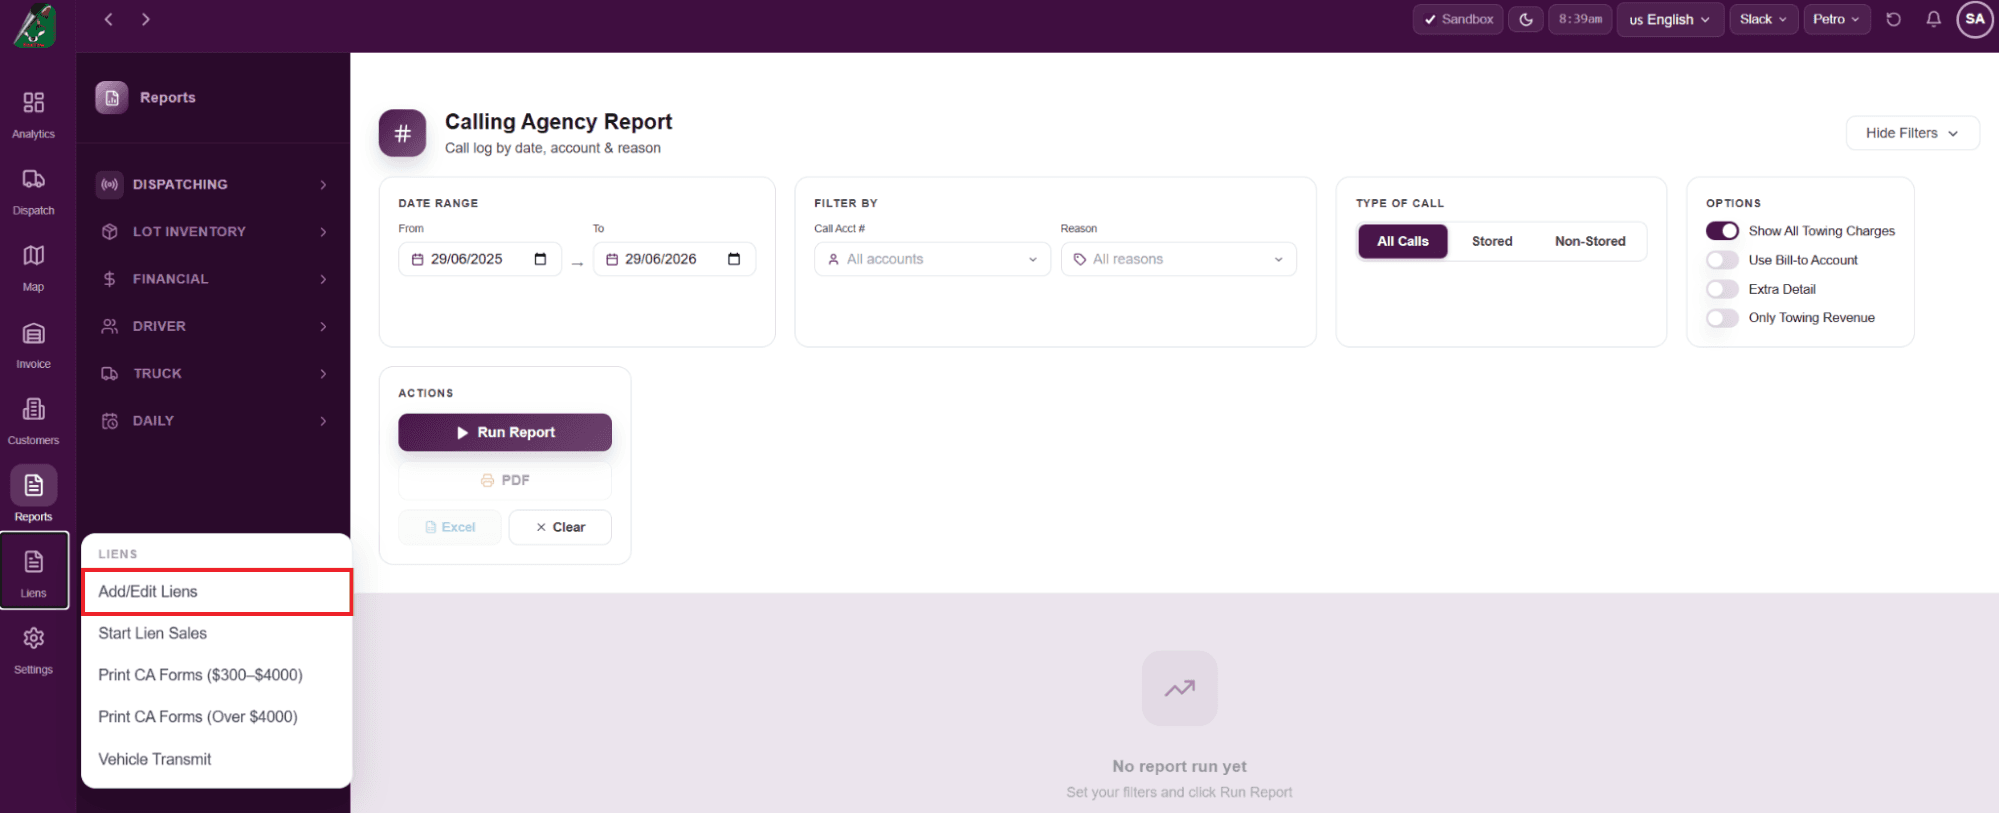The image size is (1999, 814).
Task: Open the SA user avatar
Action: (1975, 19)
